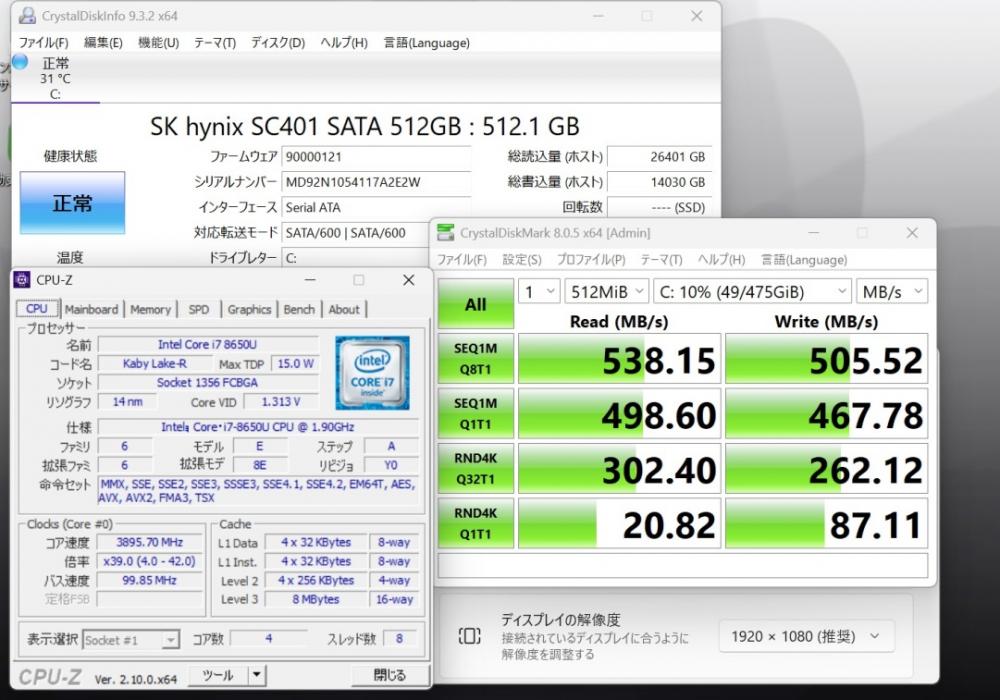Open the drive selector C: 10% dropdown

click(x=753, y=292)
